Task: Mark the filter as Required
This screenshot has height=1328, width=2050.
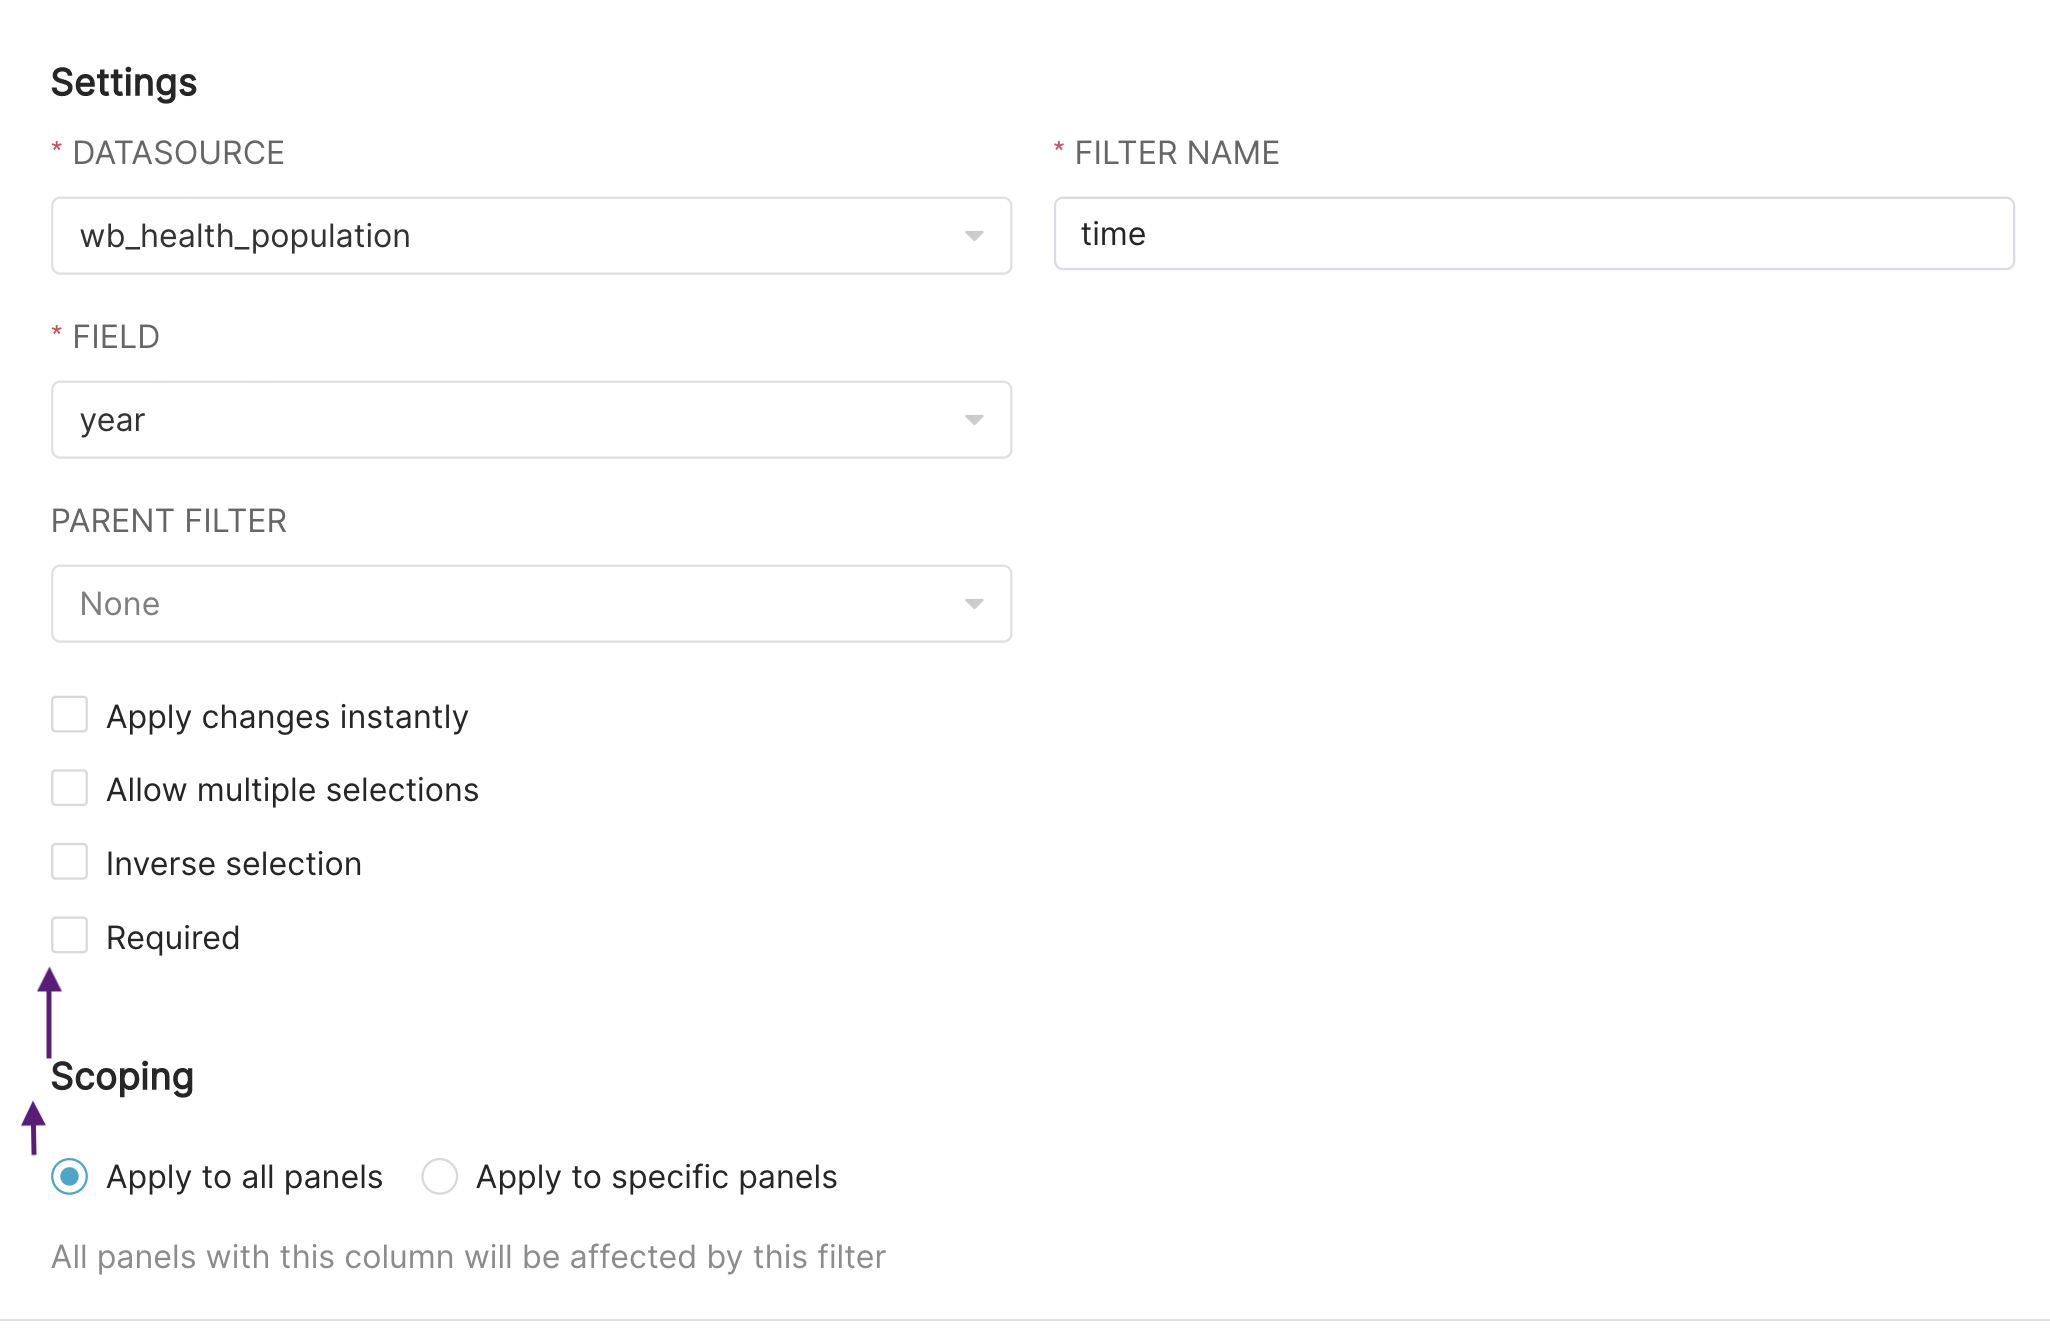Action: [x=69, y=935]
